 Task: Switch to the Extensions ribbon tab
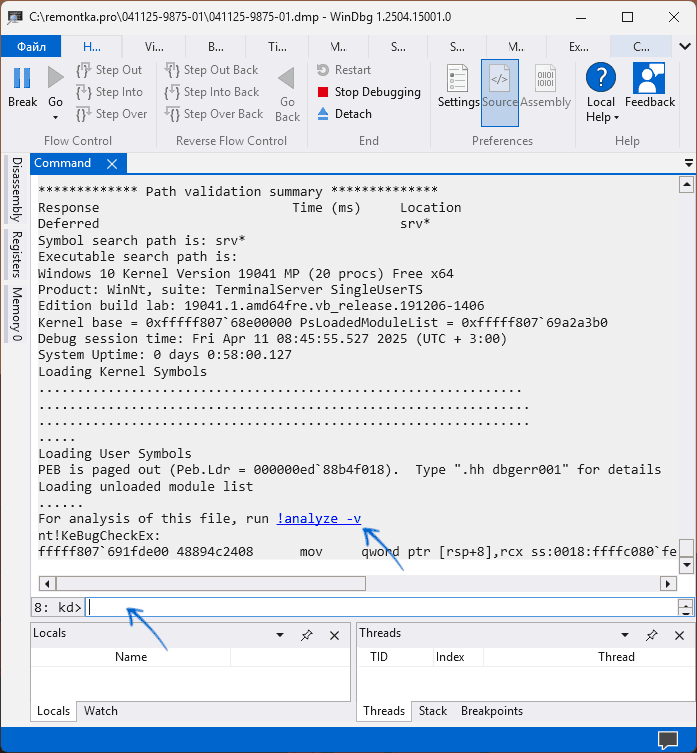(x=578, y=47)
